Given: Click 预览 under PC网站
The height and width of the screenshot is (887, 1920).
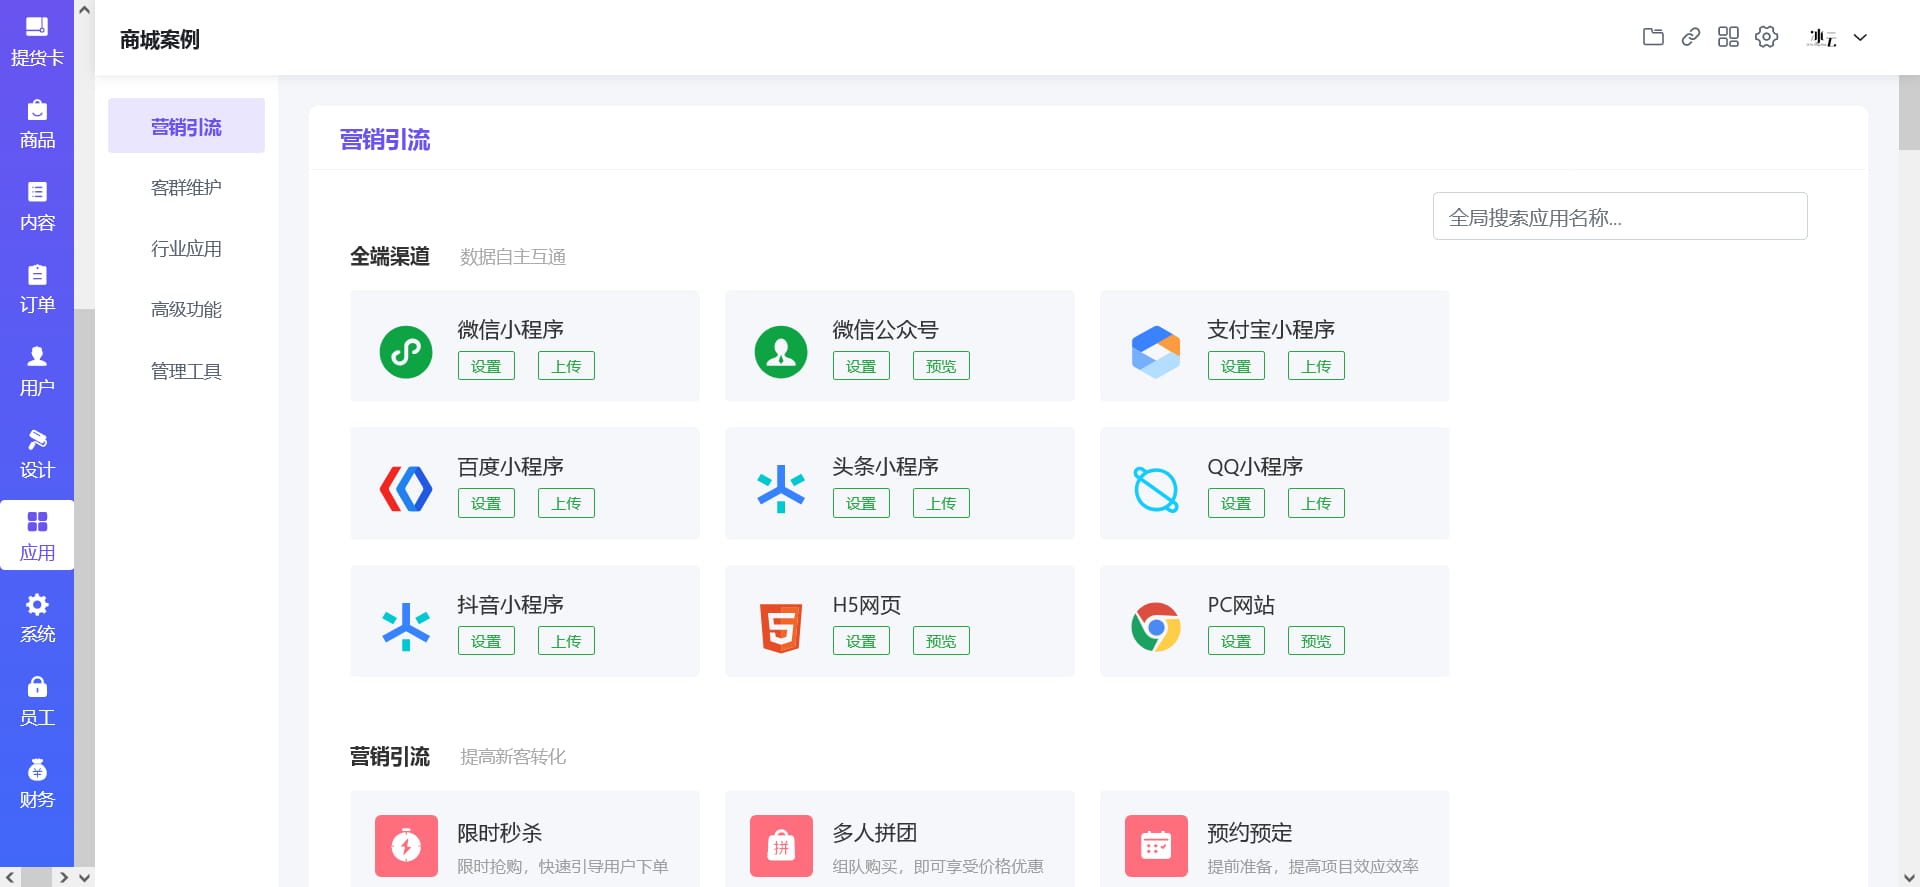Looking at the screenshot, I should click(1316, 641).
